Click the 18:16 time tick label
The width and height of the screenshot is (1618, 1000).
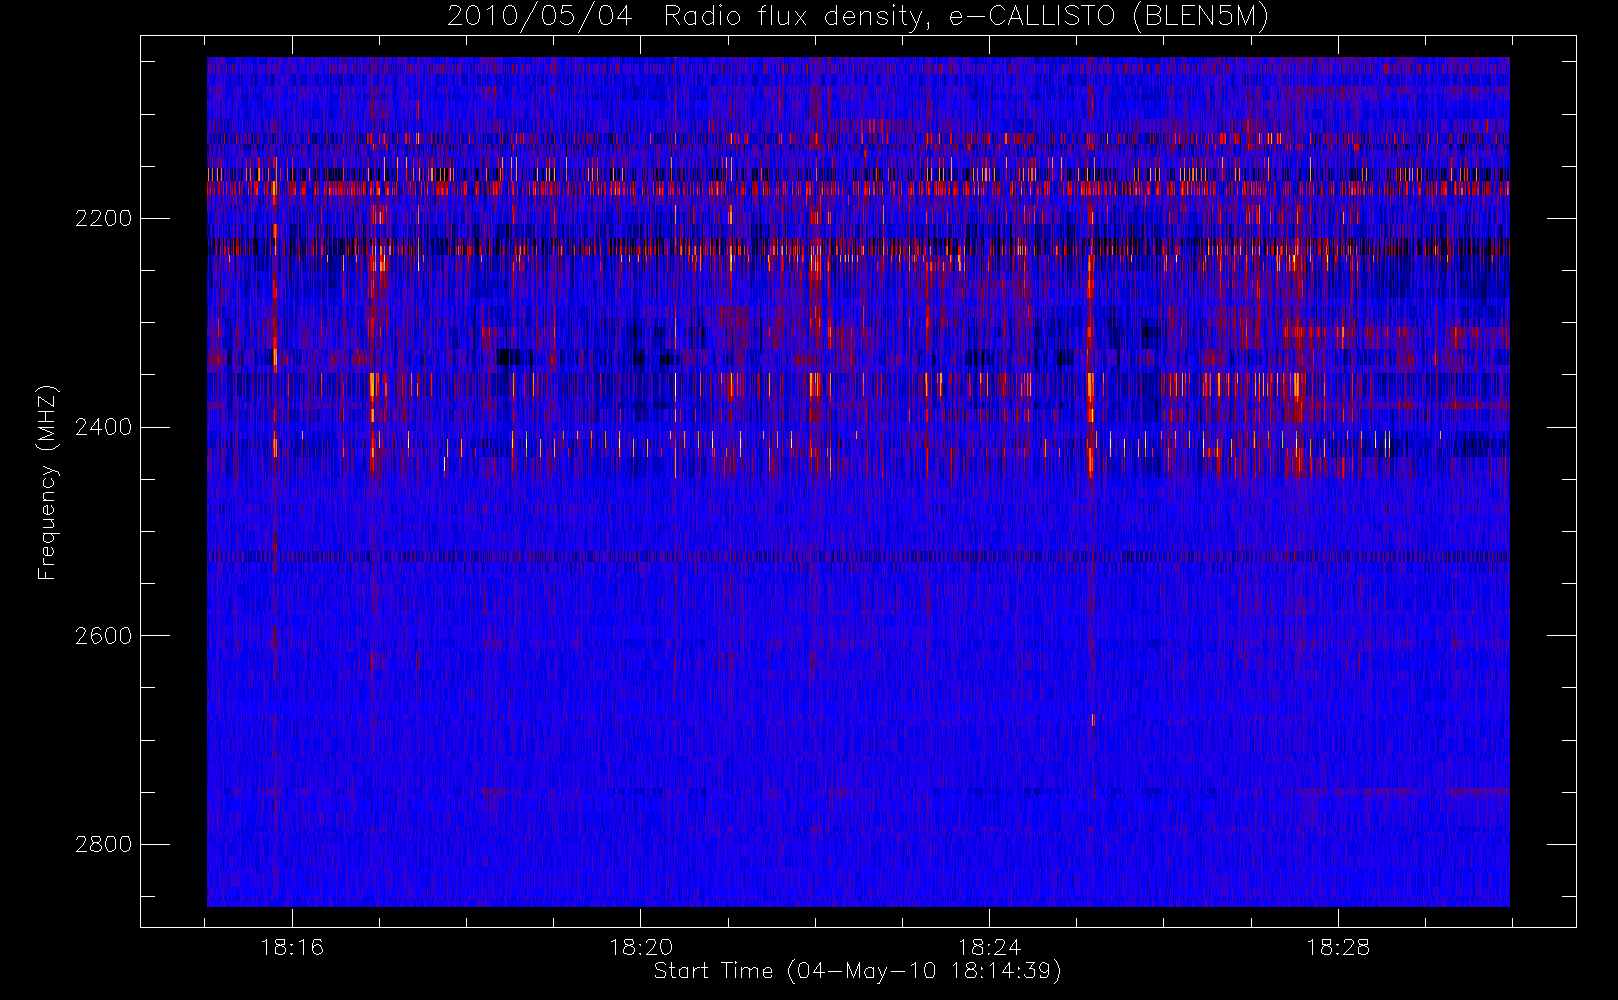(292, 947)
